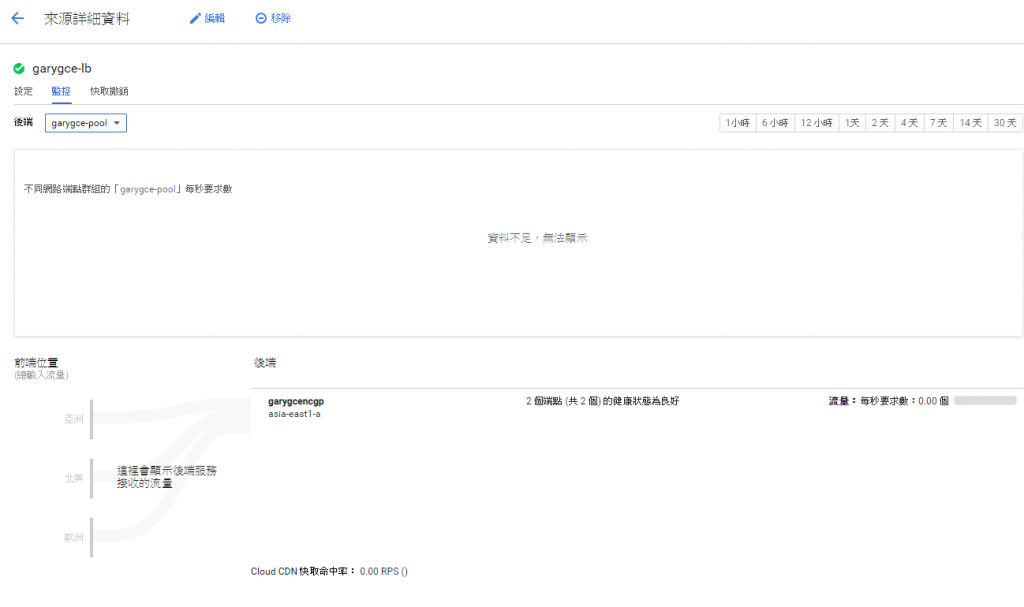Click the 來源詳細資料 page title

[87, 18]
